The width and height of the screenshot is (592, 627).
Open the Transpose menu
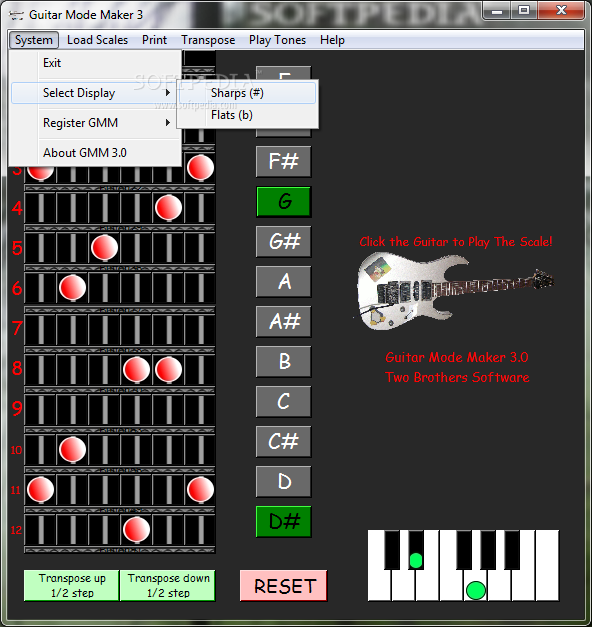click(208, 40)
